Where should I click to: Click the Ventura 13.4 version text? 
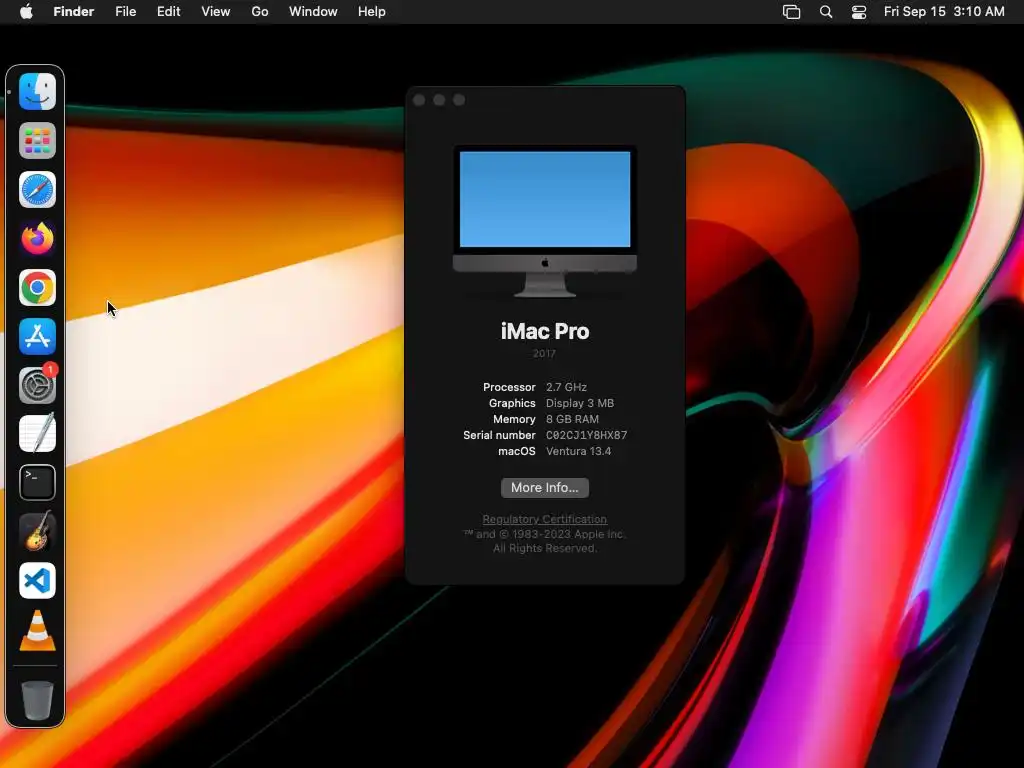(579, 451)
